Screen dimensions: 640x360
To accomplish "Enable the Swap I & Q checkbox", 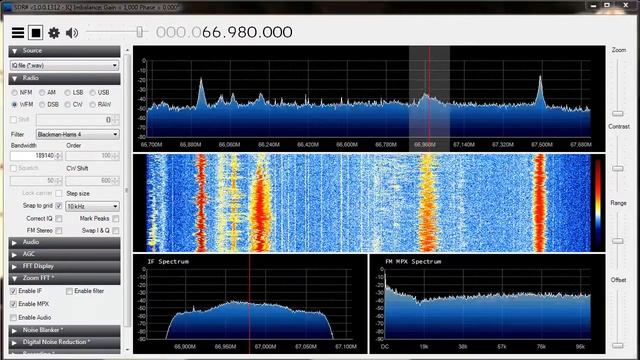I will (x=116, y=231).
